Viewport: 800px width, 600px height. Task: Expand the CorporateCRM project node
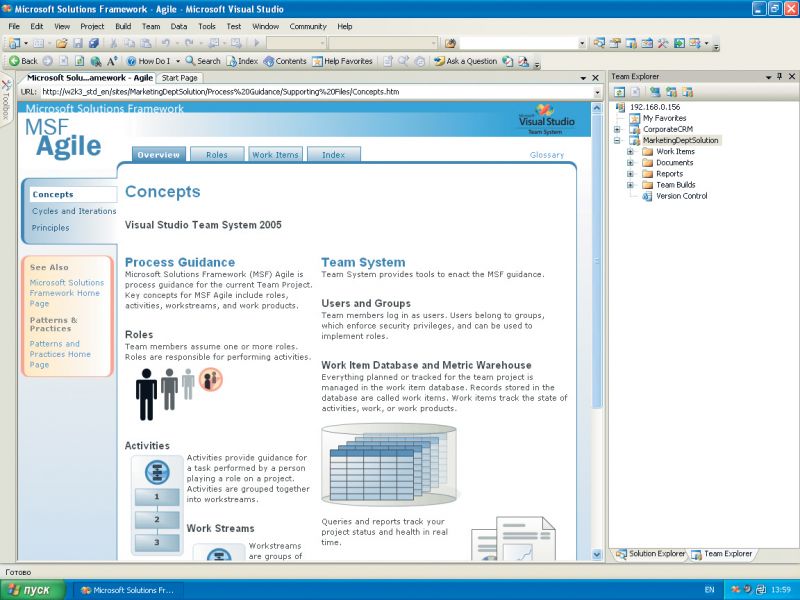point(617,129)
